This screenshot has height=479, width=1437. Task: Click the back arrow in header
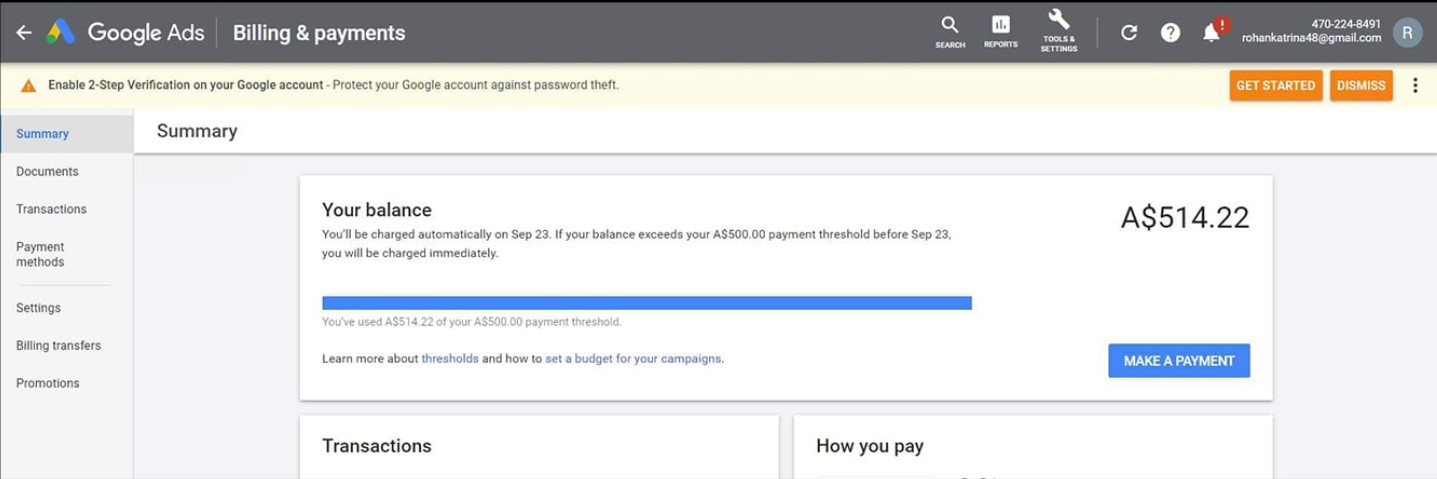(x=24, y=33)
